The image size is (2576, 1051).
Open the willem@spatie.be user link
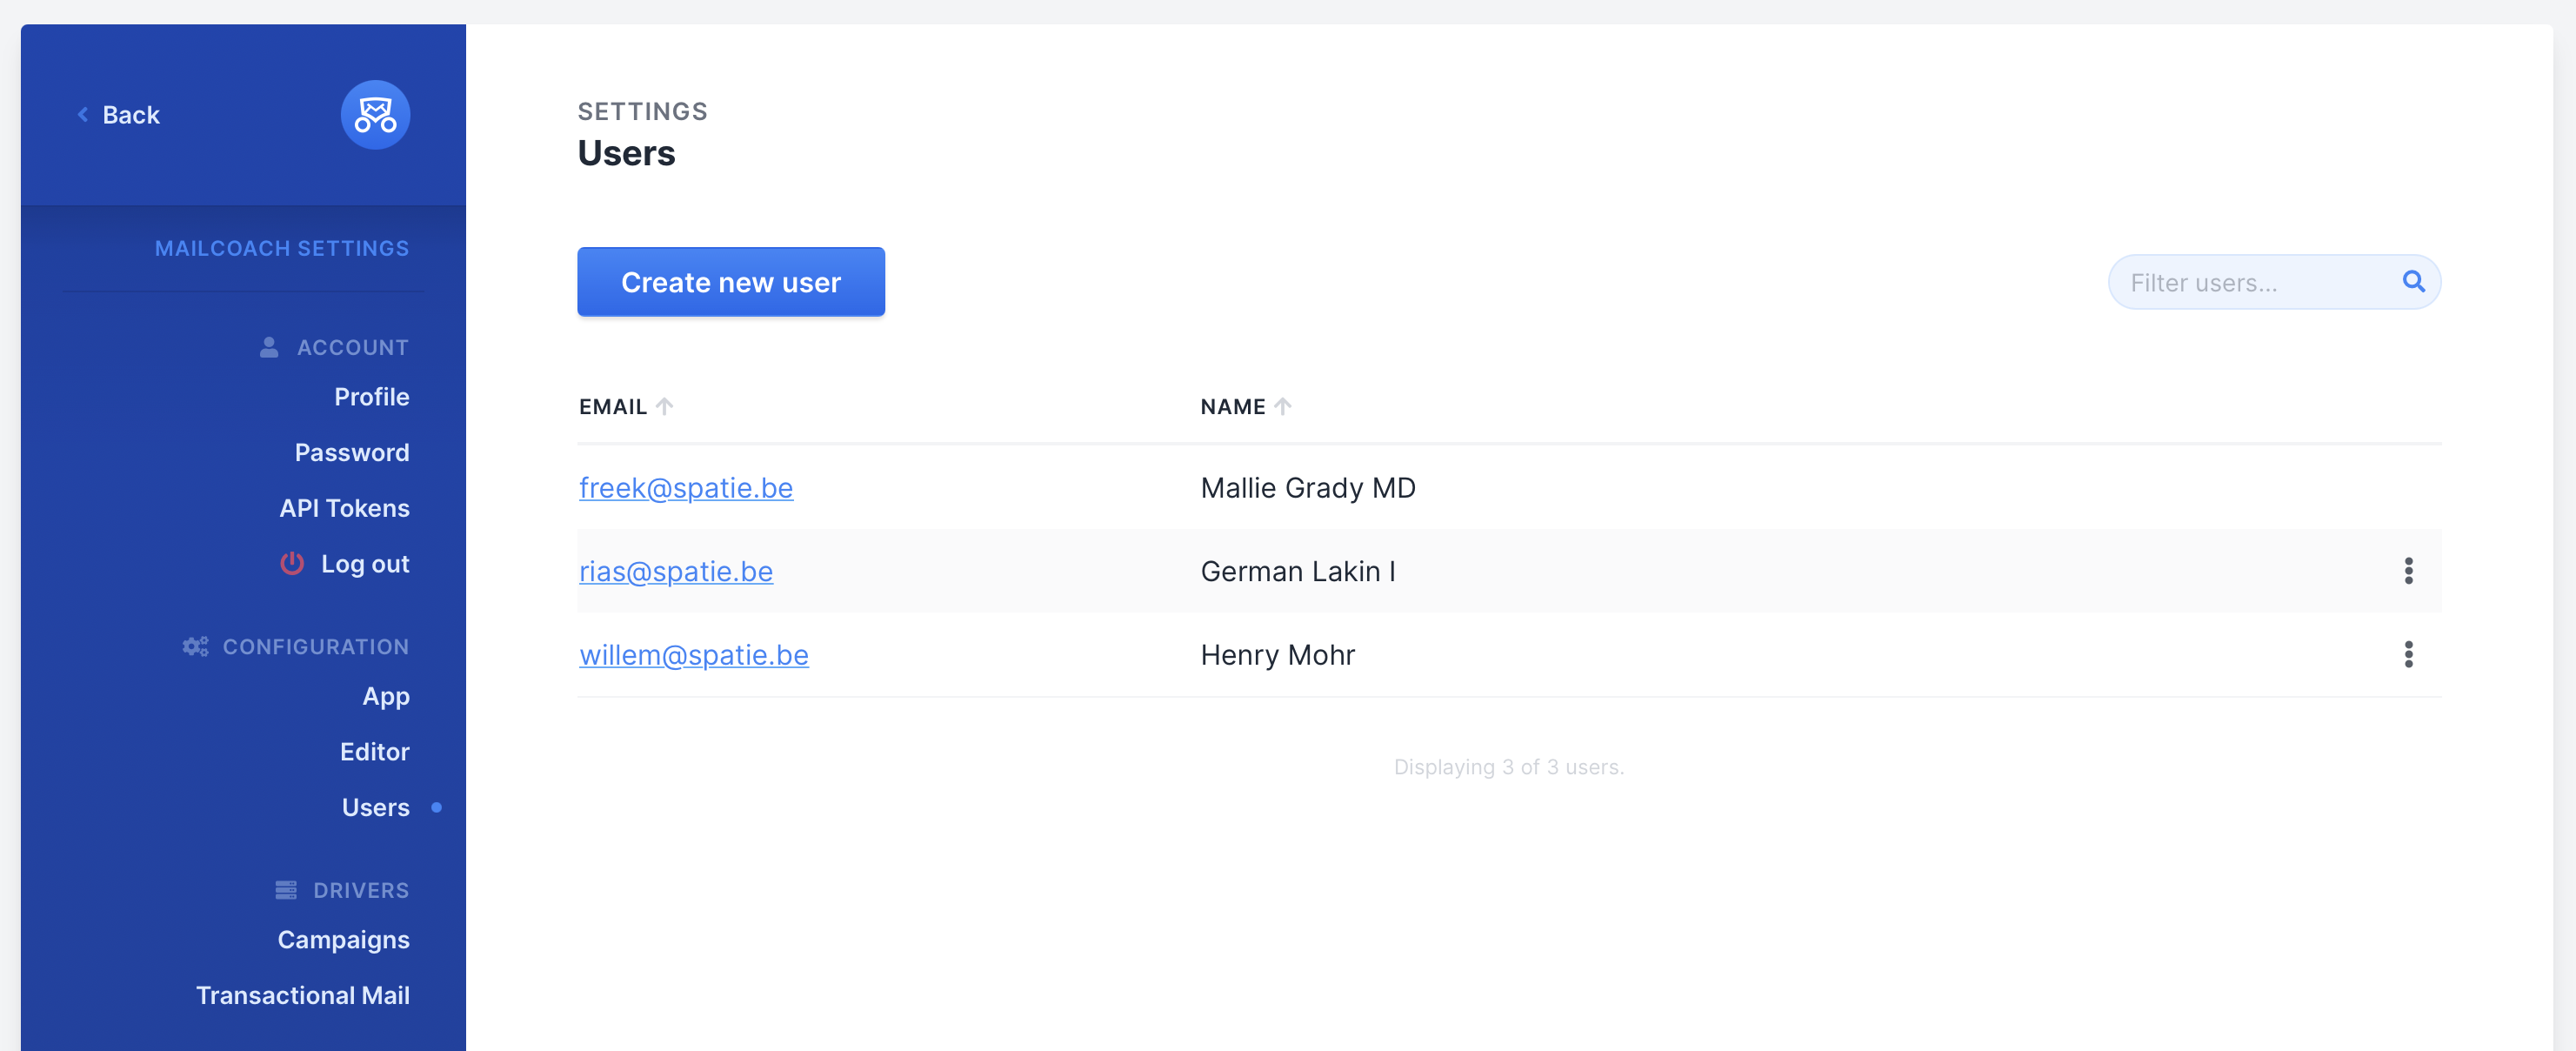[694, 655]
